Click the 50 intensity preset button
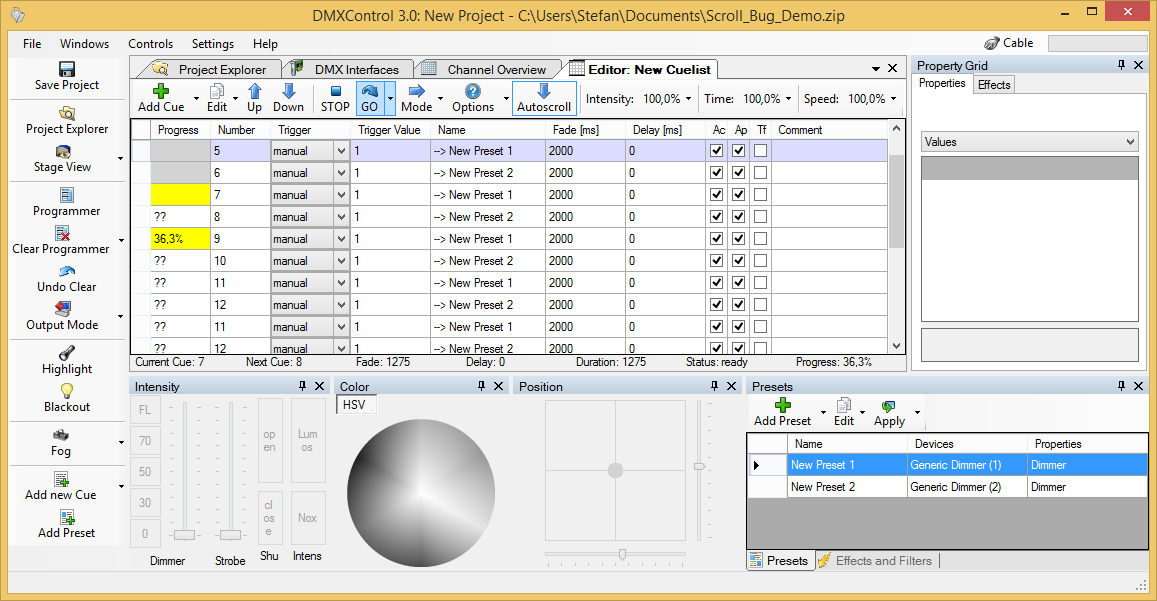Viewport: 1157px width, 601px height. tap(145, 472)
